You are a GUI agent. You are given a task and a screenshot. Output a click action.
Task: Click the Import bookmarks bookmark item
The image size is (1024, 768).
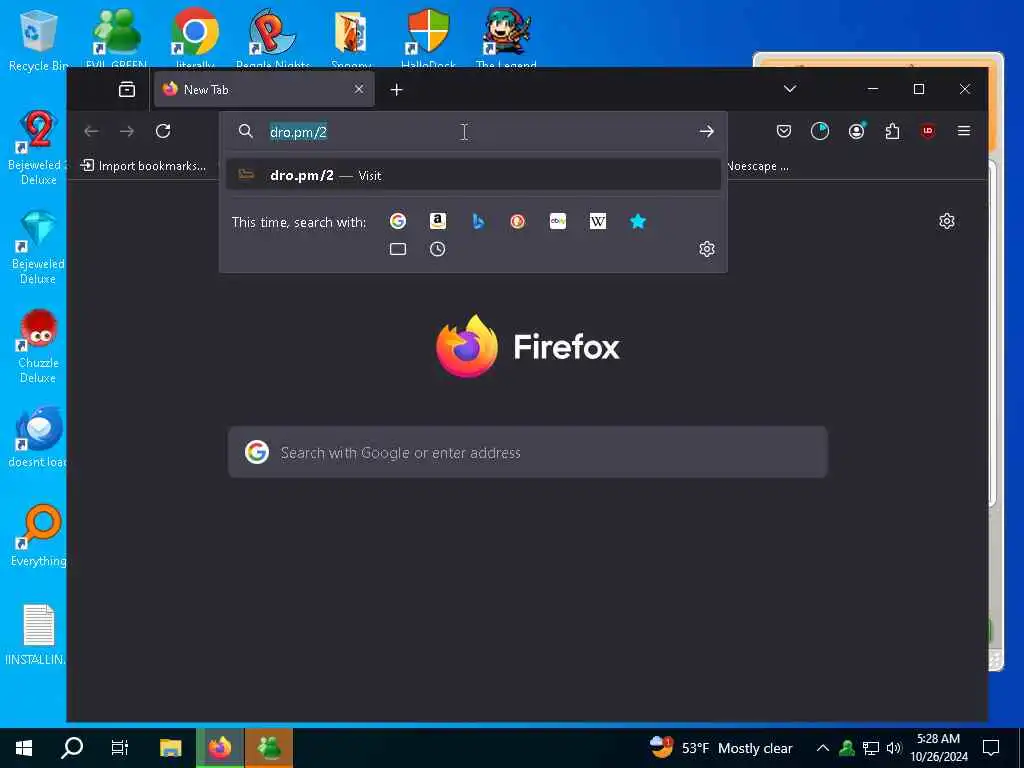[143, 166]
